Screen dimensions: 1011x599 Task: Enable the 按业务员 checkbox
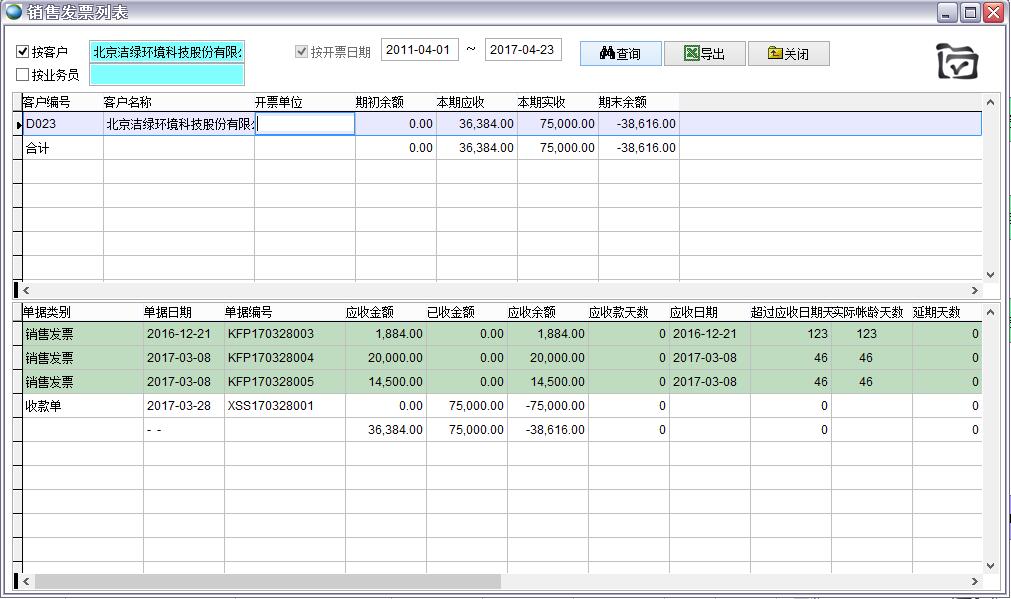(23, 75)
